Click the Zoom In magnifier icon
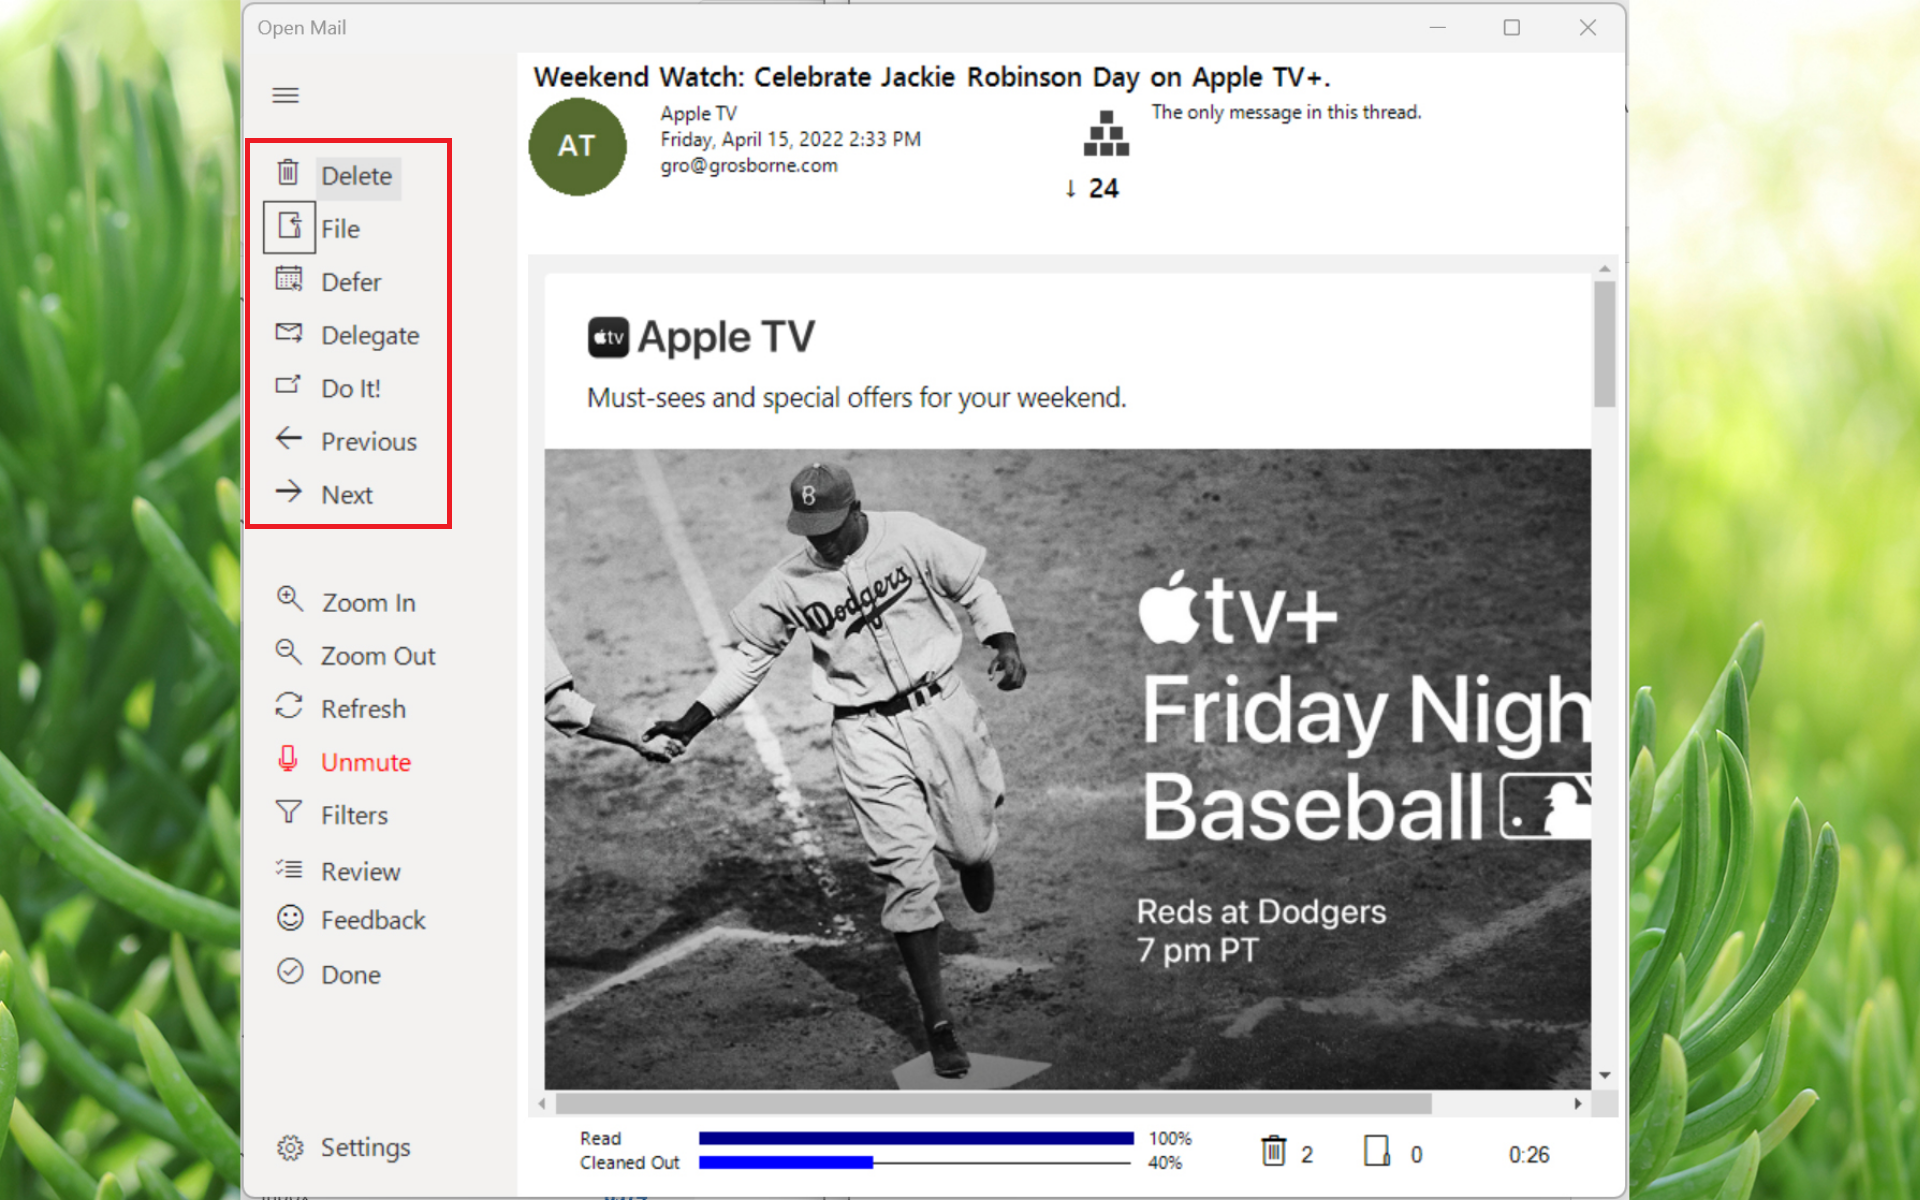 tap(289, 599)
